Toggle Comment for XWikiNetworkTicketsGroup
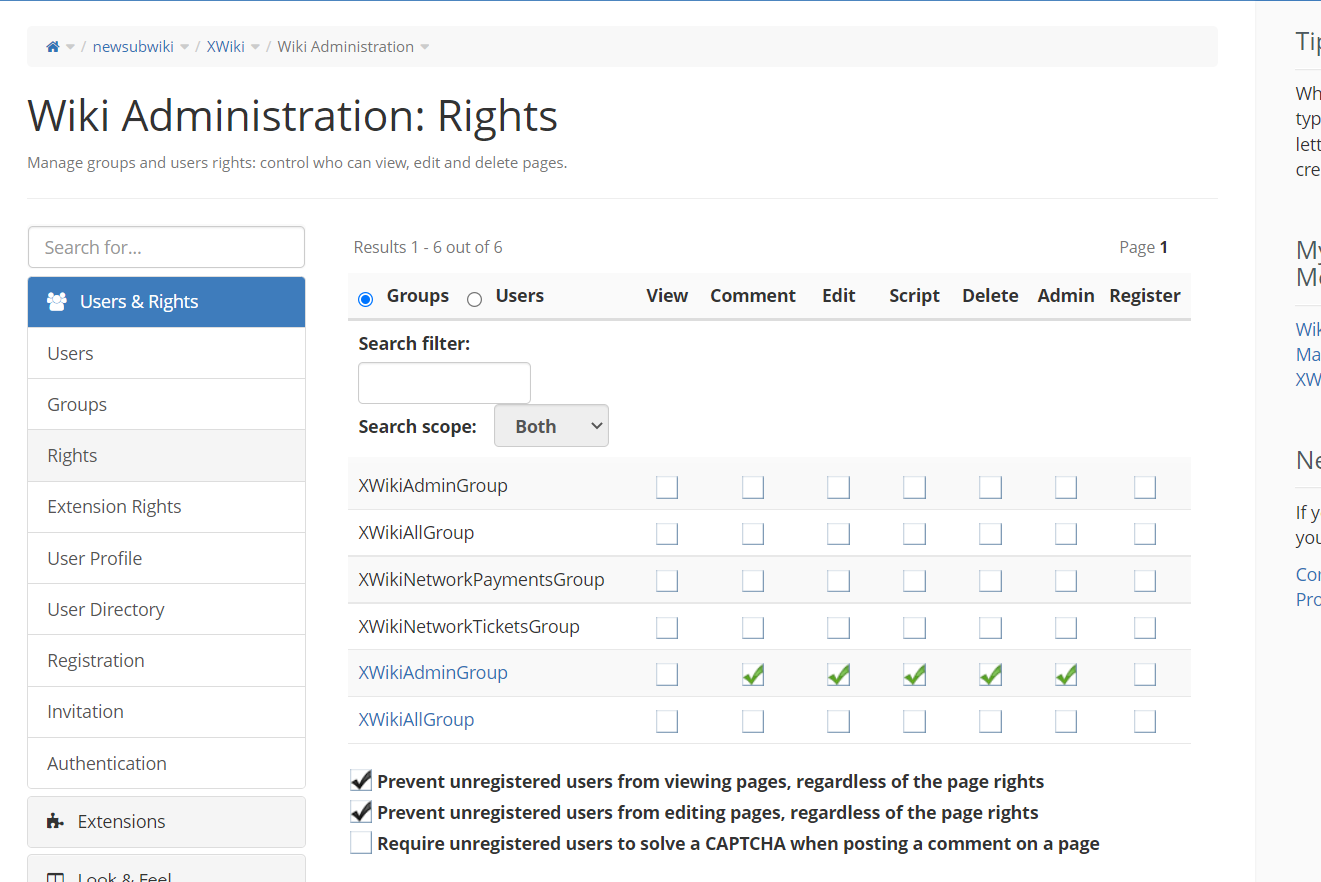The image size is (1321, 882). [x=753, y=627]
